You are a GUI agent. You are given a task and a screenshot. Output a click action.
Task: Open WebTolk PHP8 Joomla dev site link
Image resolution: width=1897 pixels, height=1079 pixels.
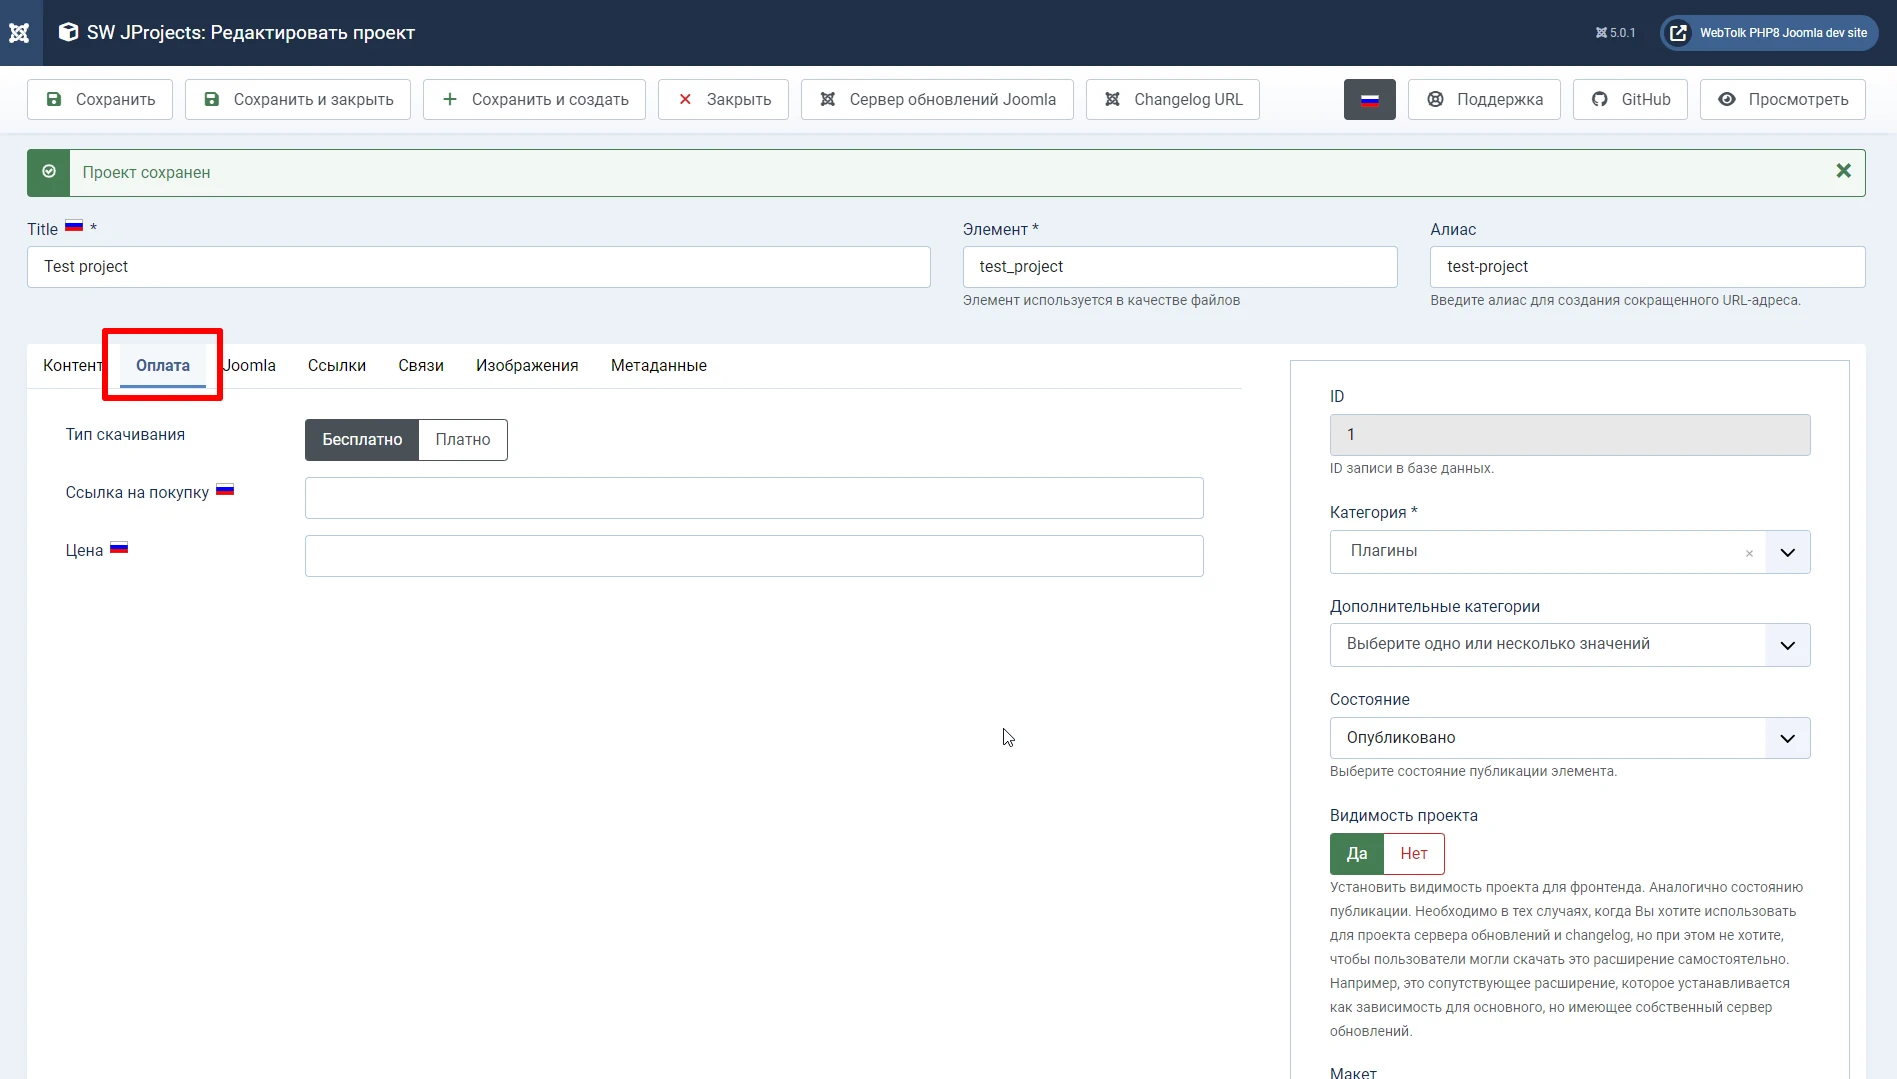1769,32
